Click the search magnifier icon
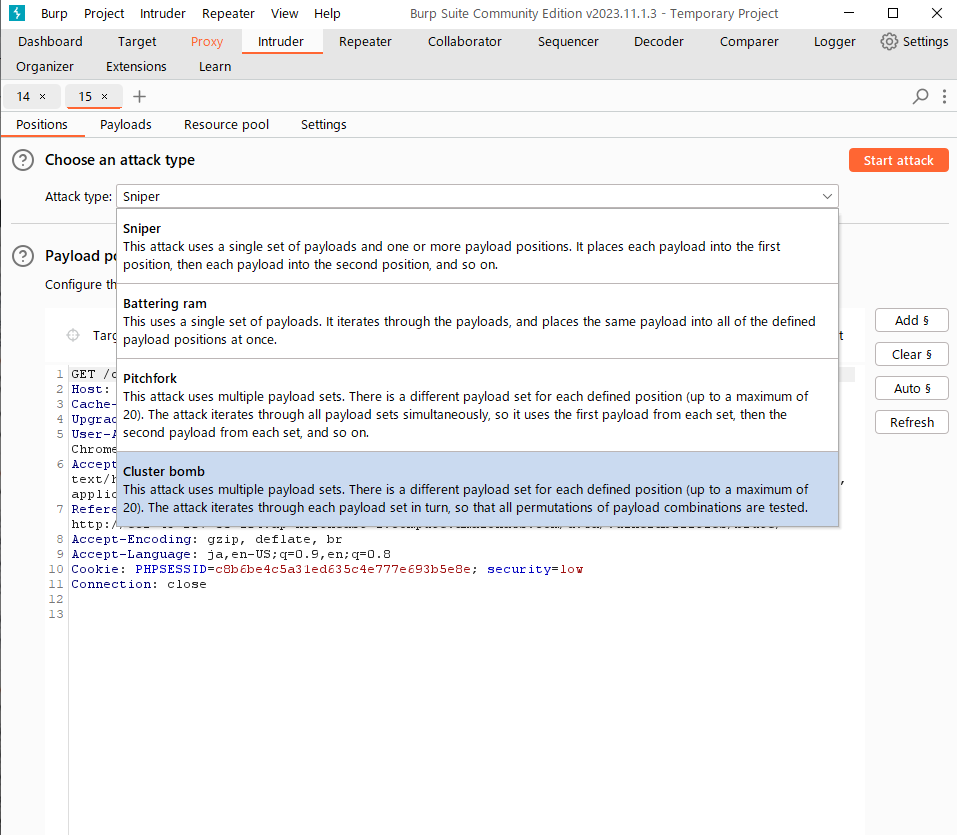The width and height of the screenshot is (957, 835). tap(920, 96)
